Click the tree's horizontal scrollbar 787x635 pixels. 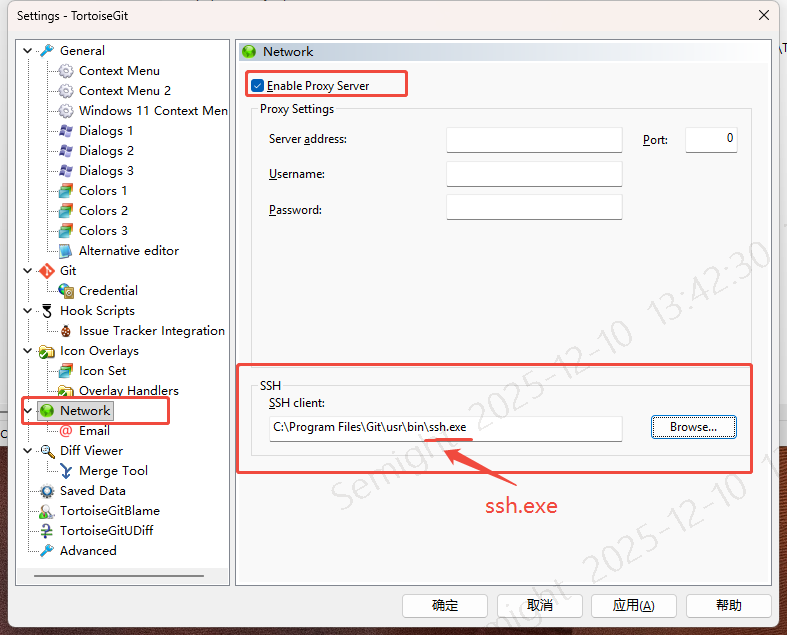119,576
